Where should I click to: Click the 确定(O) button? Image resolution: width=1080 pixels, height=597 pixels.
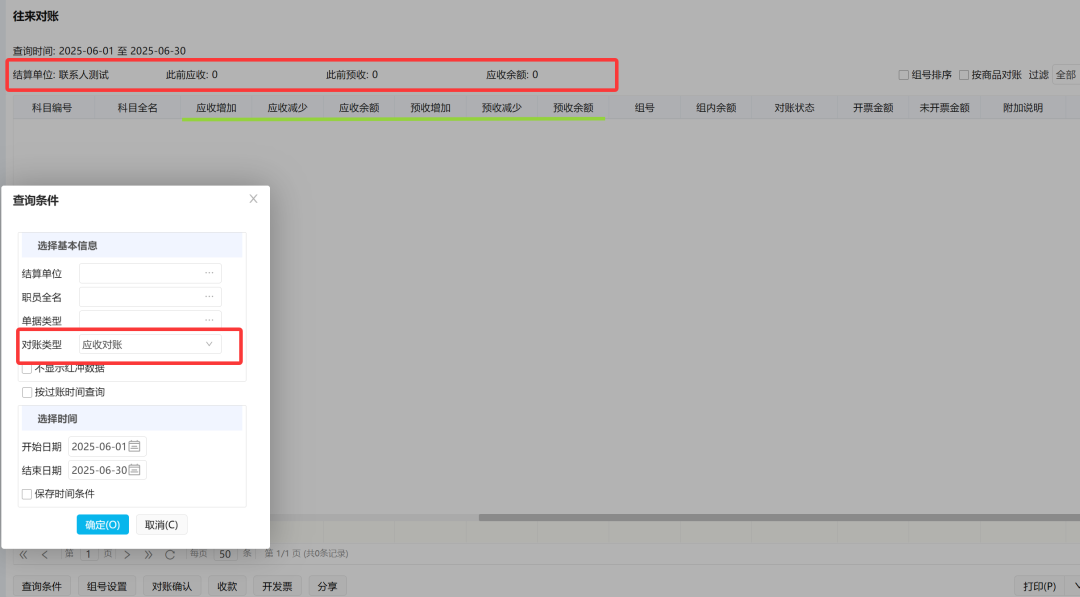pyautogui.click(x=103, y=525)
